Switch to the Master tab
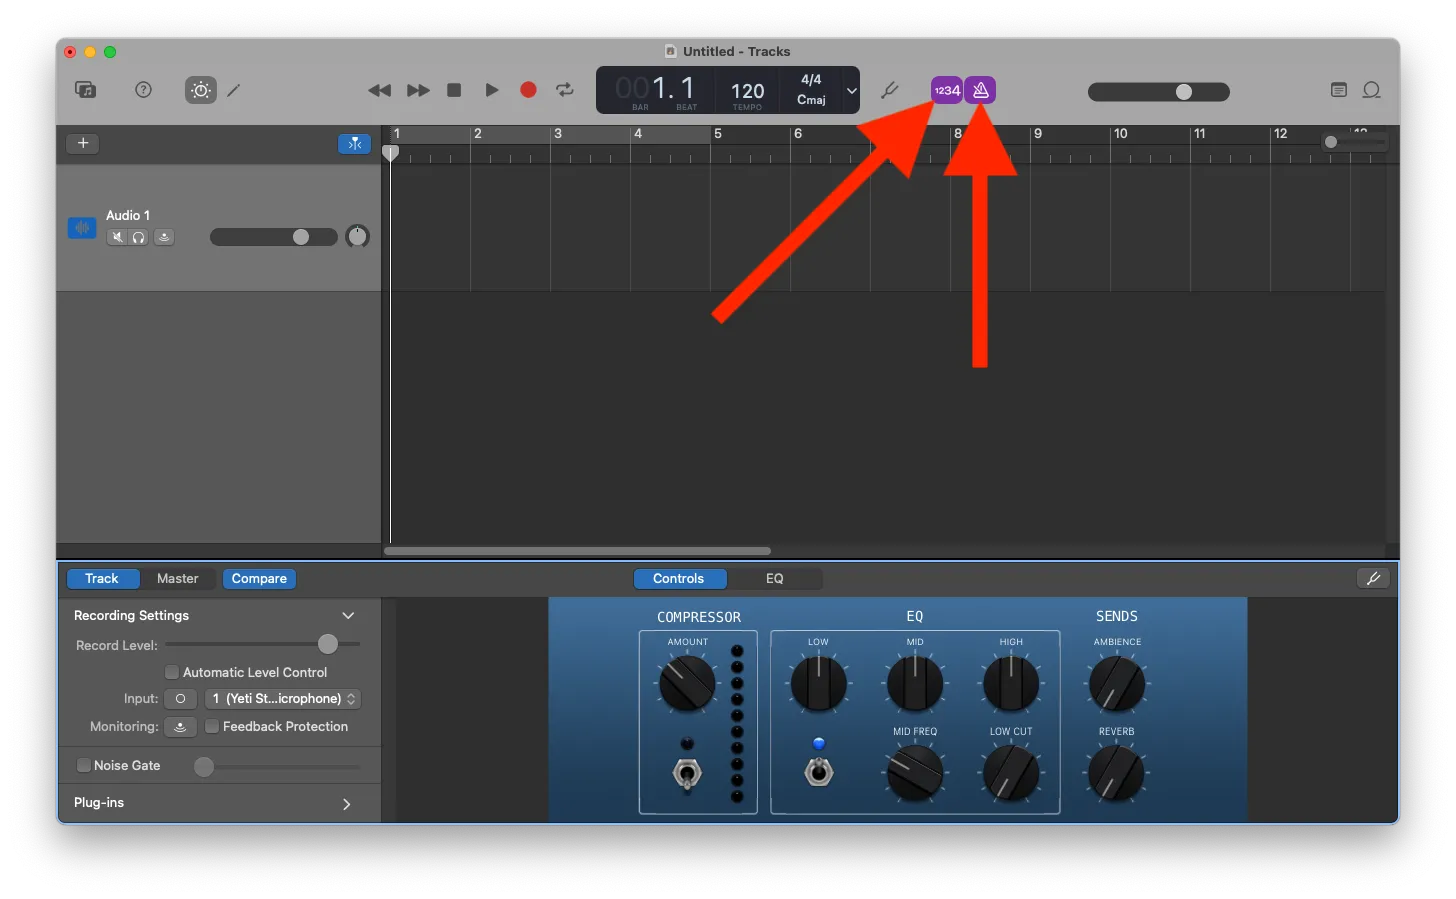 coord(178,578)
